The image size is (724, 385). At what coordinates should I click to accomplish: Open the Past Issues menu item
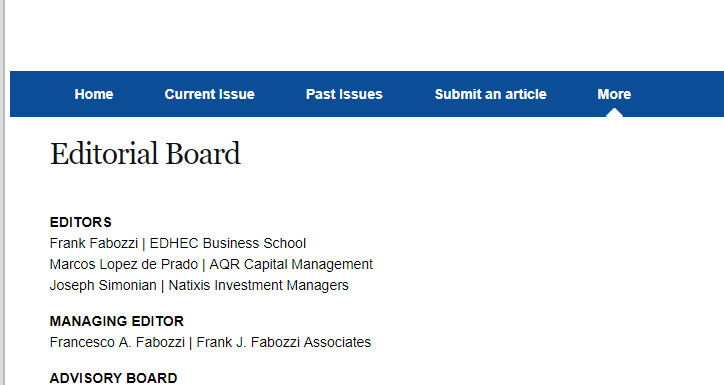pyautogui.click(x=344, y=94)
